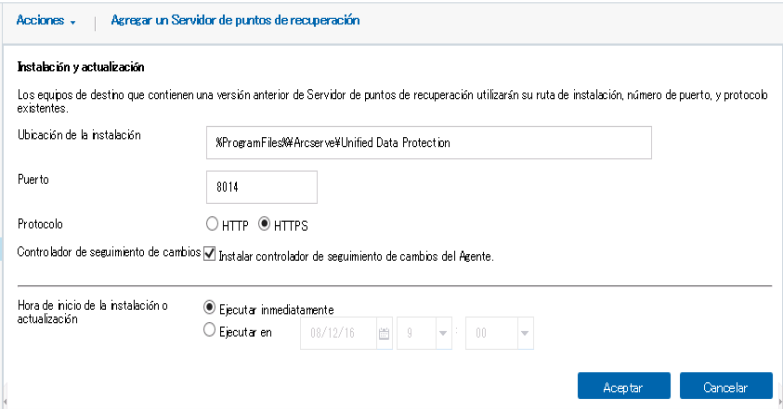
Task: Select the HTTPS protocol option
Action: (x=264, y=224)
